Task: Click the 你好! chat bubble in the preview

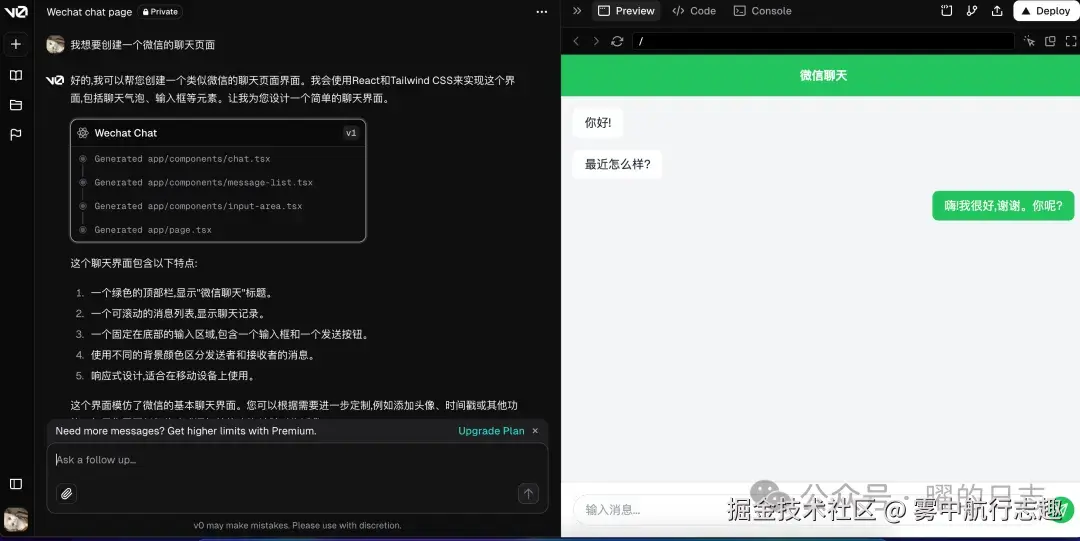Action: (598, 123)
